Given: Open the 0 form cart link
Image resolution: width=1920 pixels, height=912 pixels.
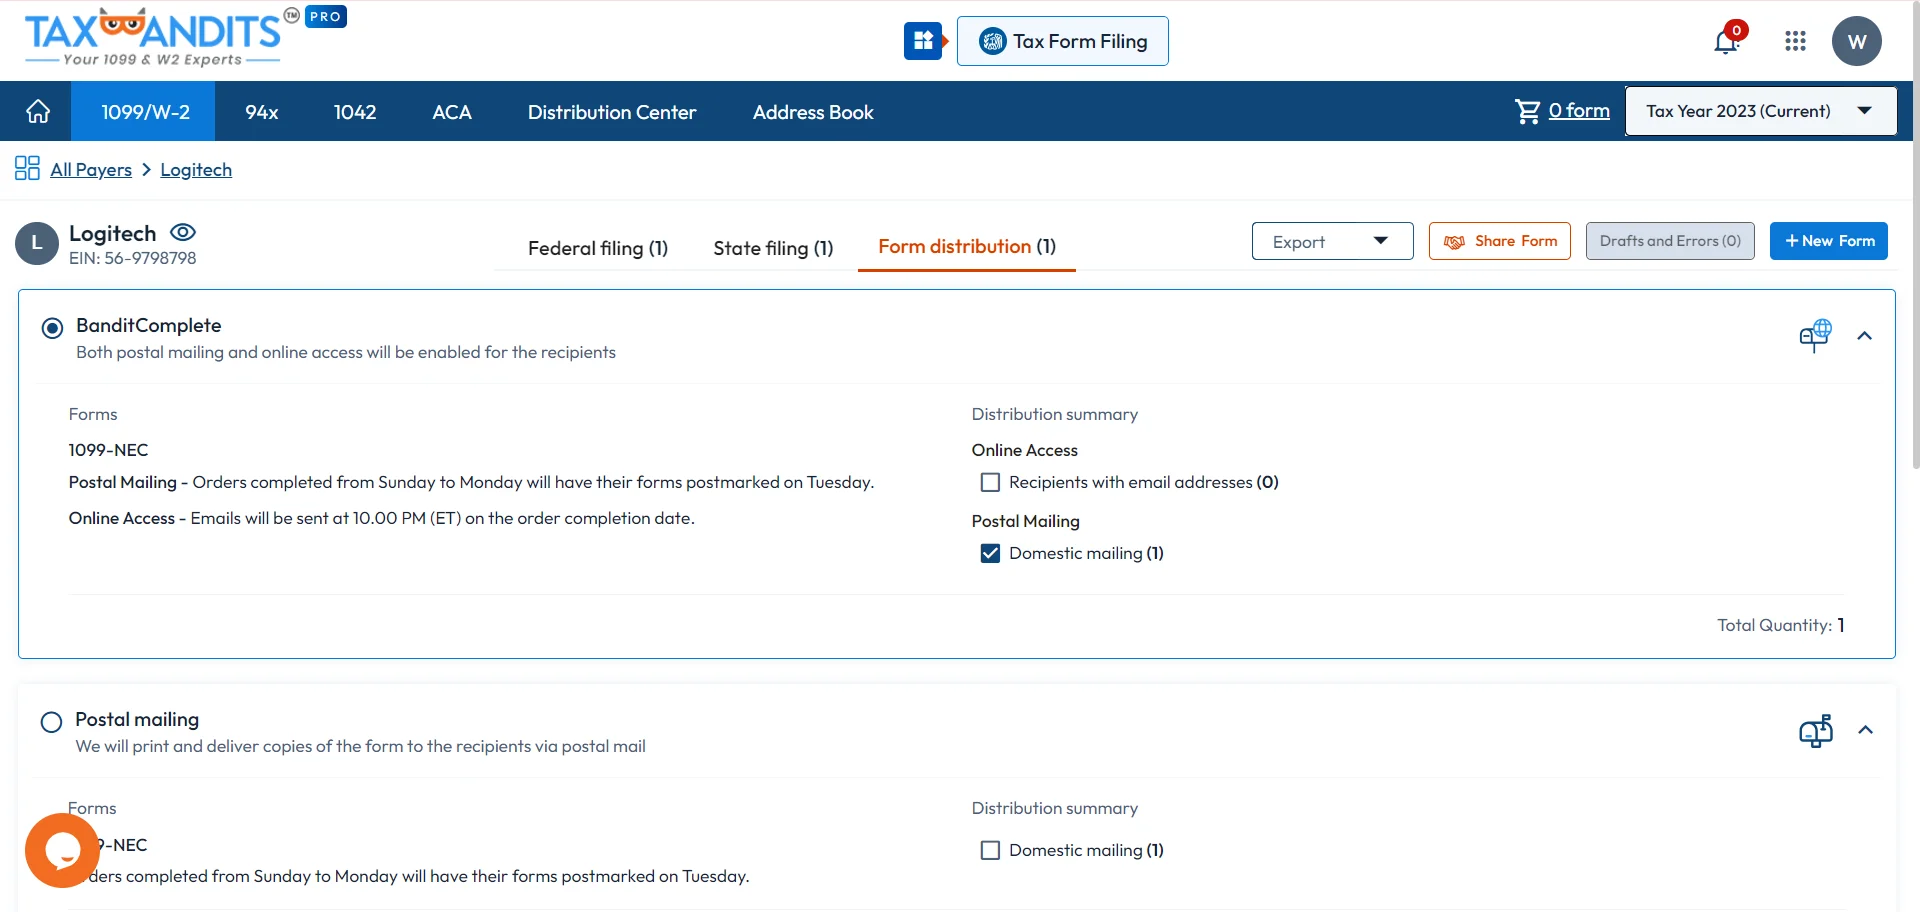Looking at the screenshot, I should [x=1579, y=110].
